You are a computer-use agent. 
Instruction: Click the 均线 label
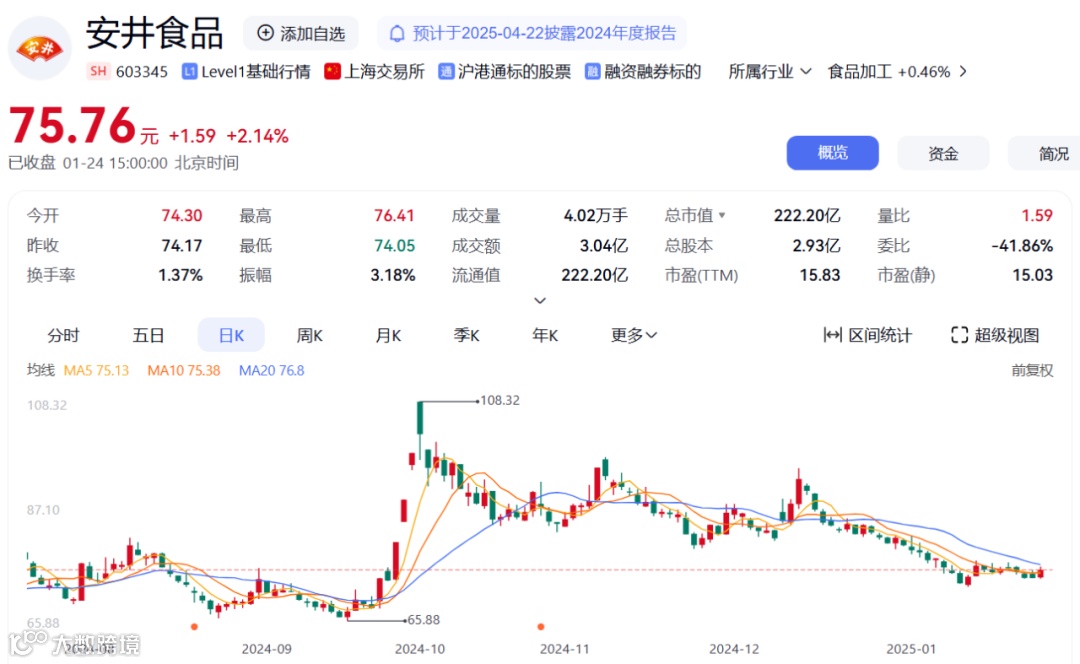coord(41,370)
